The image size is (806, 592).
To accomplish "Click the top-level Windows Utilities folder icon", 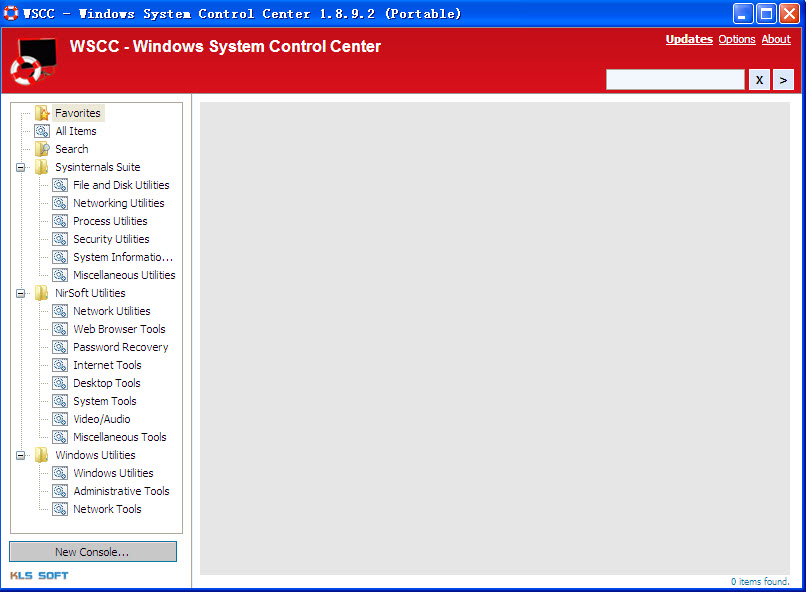I will (42, 455).
